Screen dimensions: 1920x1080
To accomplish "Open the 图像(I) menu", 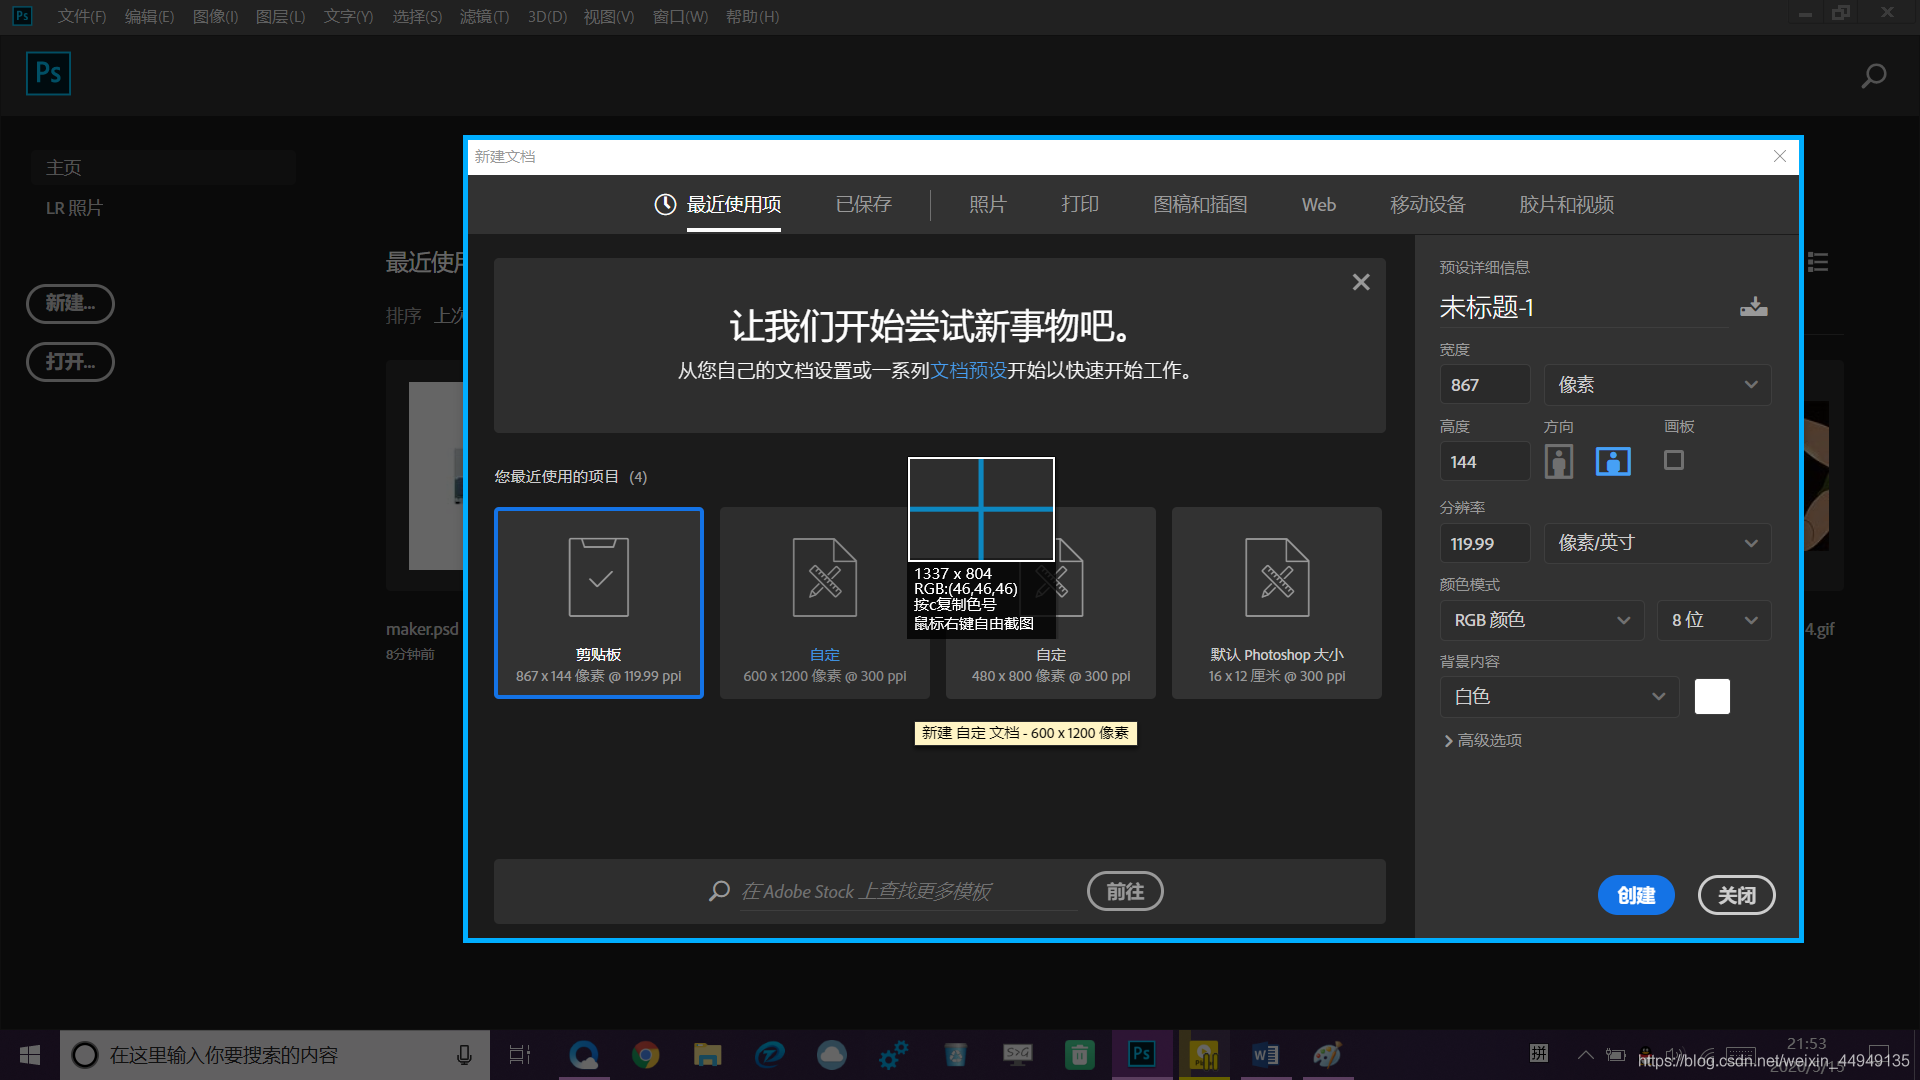I will point(215,17).
